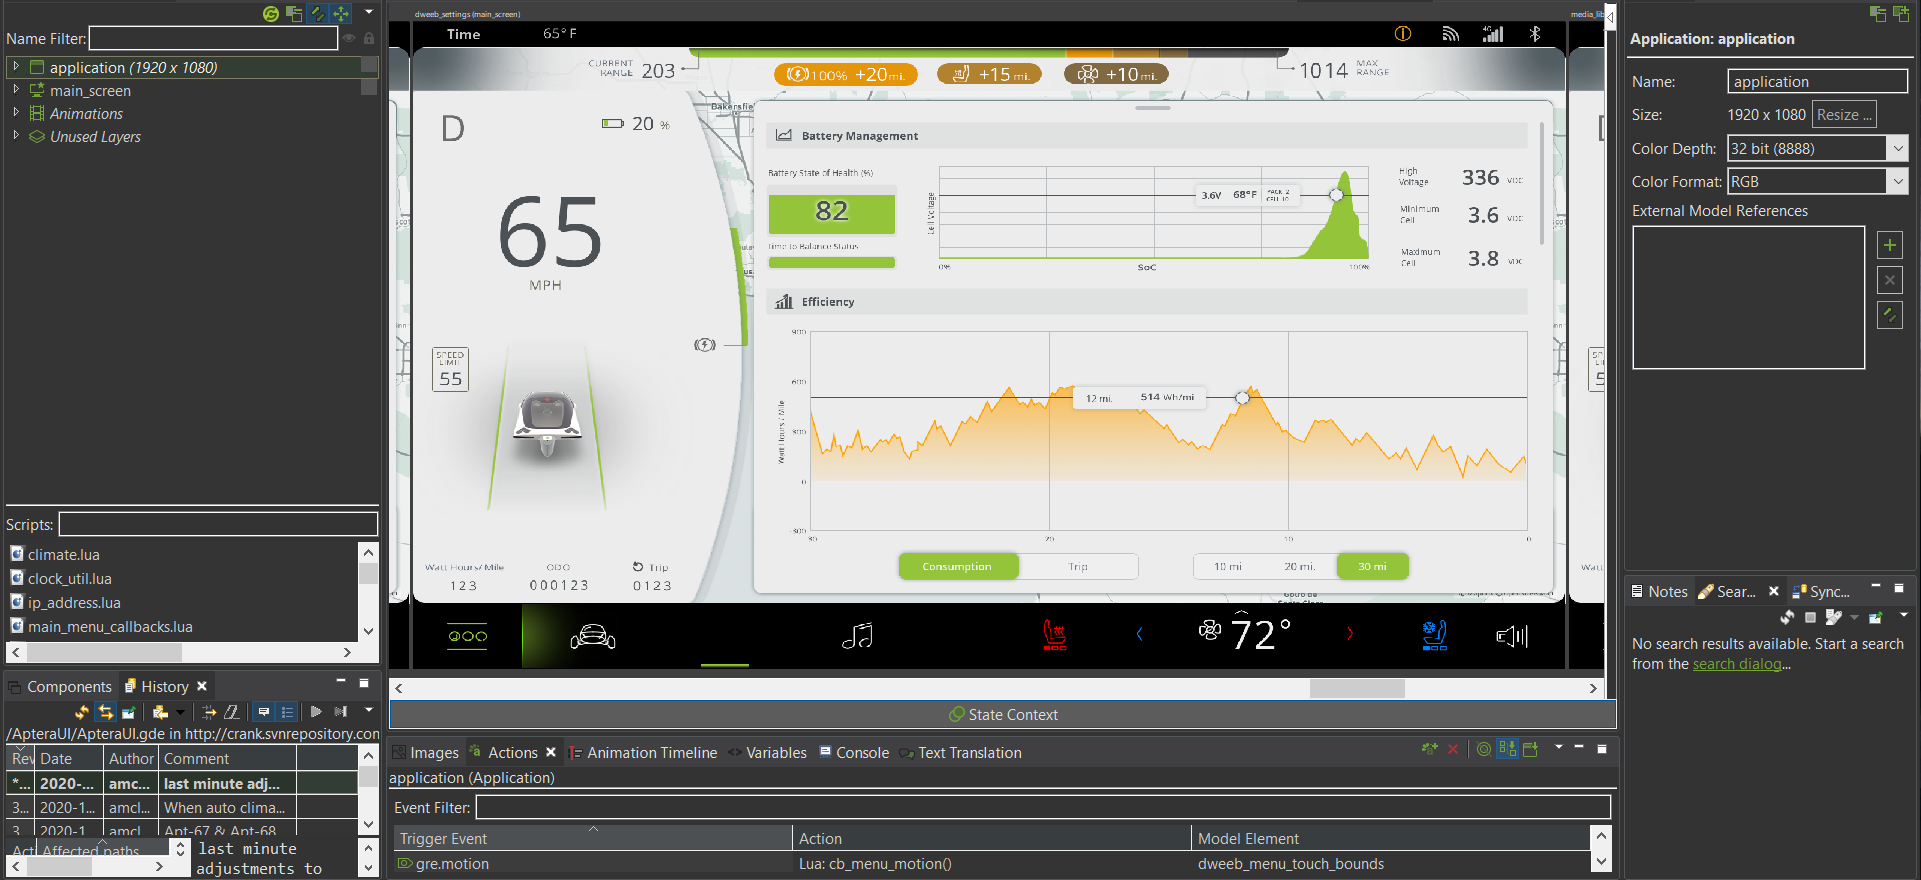Click the compare mode arrows icon in History

[x=209, y=712]
